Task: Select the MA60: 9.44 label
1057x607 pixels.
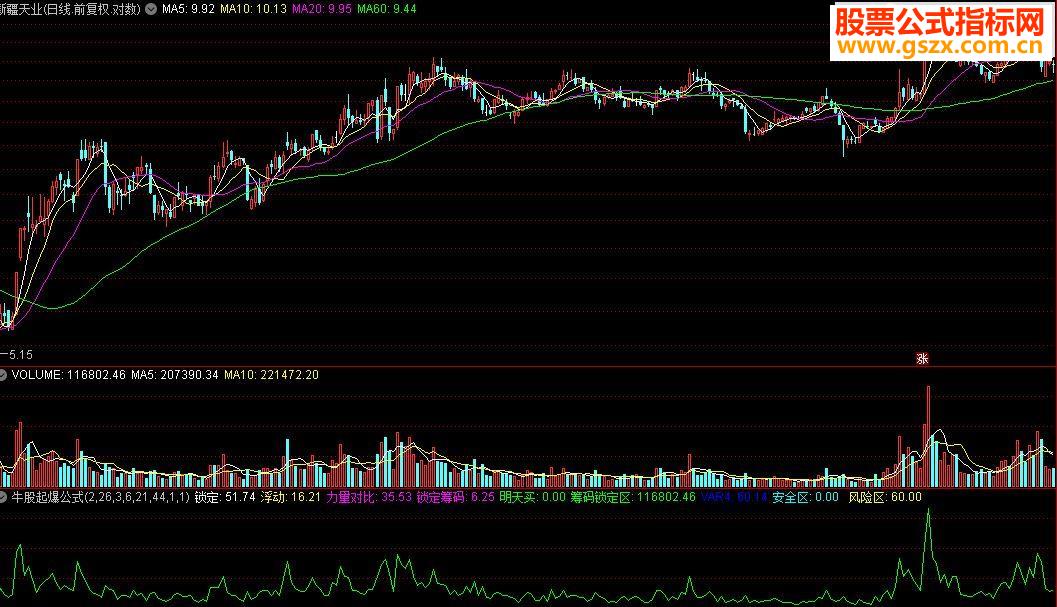Action: click(x=387, y=9)
